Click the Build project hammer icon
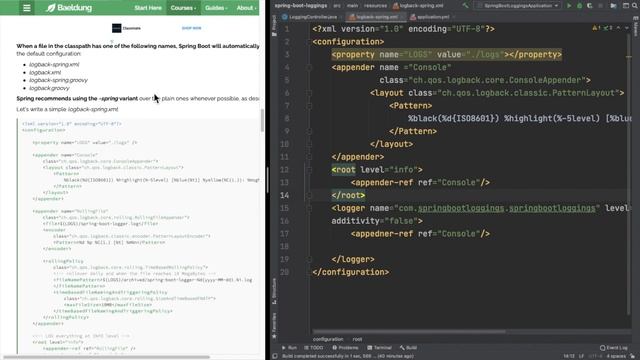Image resolution: width=640 pixels, height=360 pixels. pyautogui.click(x=465, y=6)
